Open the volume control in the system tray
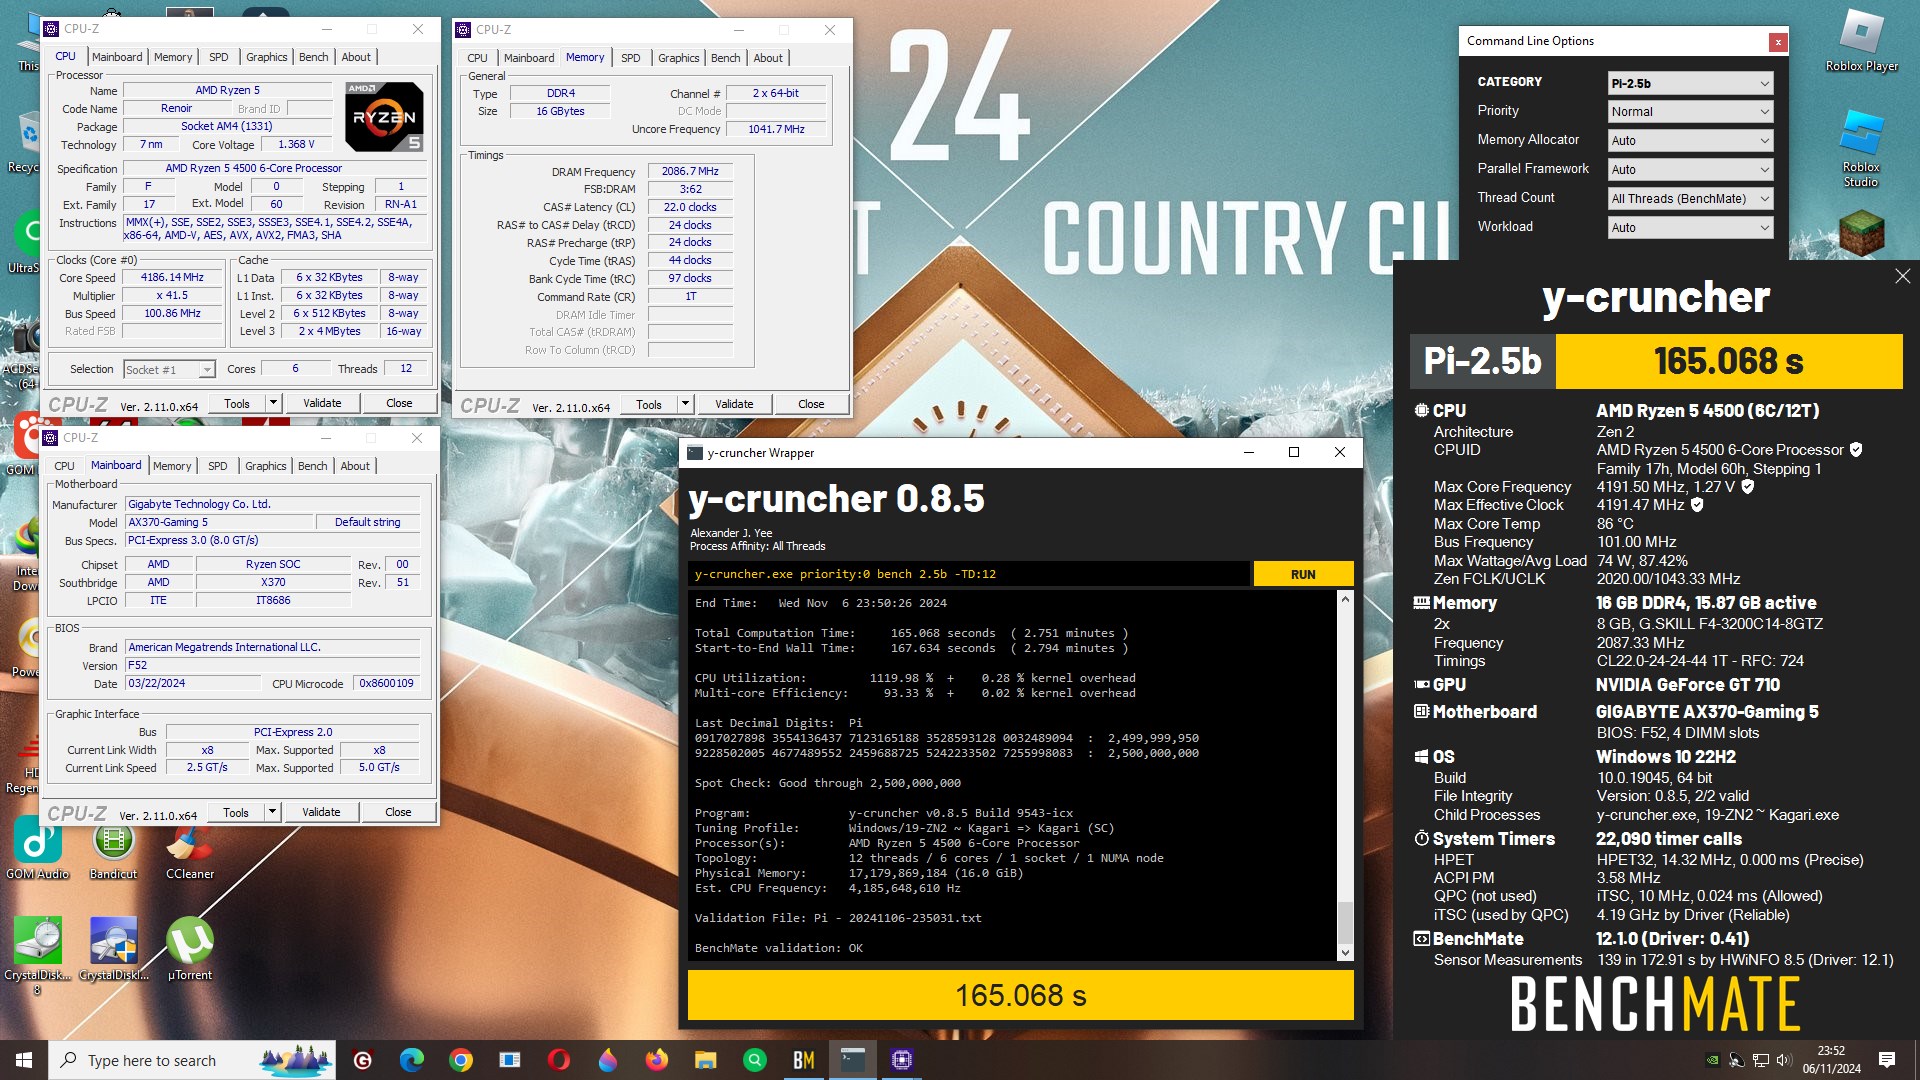This screenshot has height=1080, width=1920. tap(1784, 1060)
